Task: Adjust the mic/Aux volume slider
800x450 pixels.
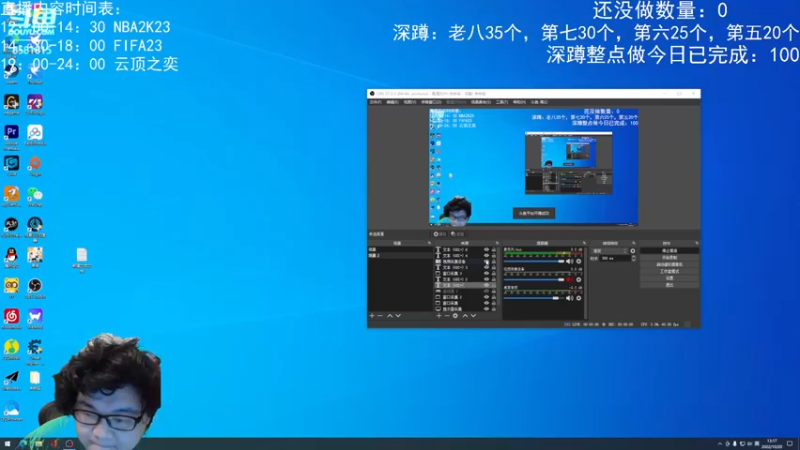Action: 534,261
